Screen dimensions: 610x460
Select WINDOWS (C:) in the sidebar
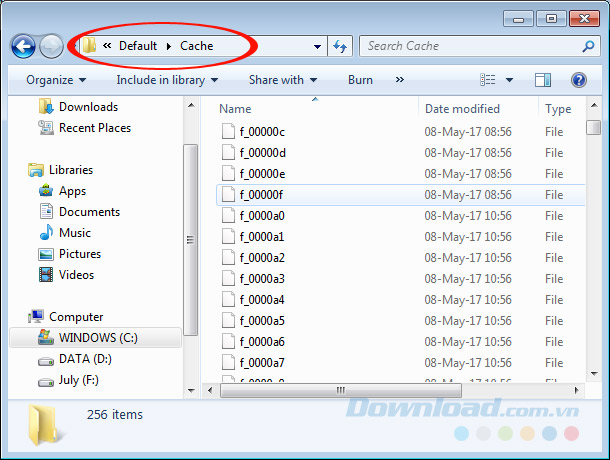click(x=98, y=338)
